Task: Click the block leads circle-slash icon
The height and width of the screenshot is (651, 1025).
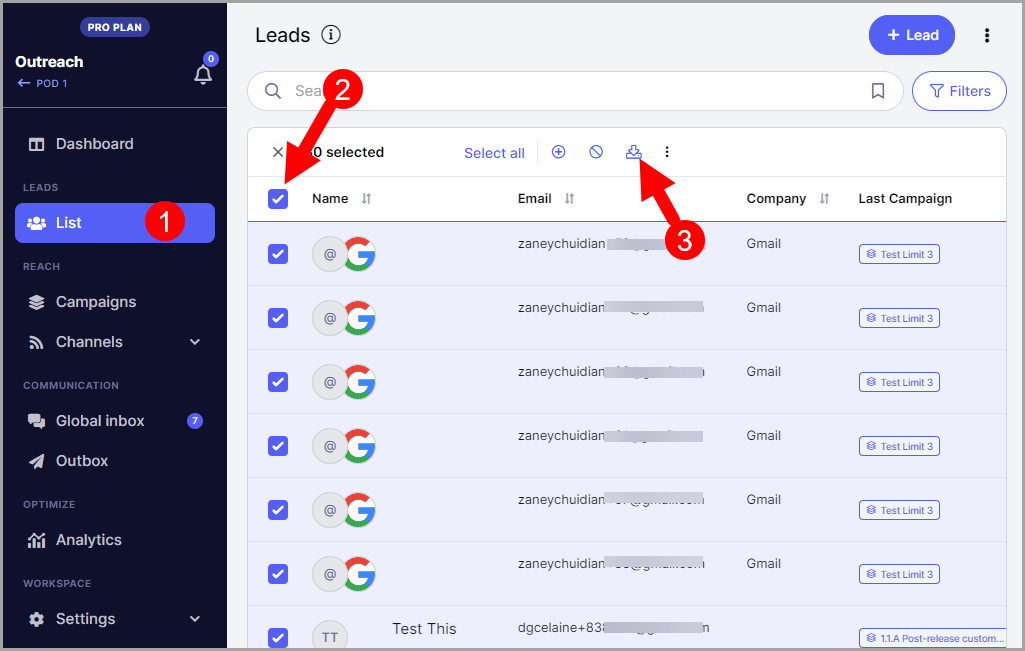Action: [596, 152]
